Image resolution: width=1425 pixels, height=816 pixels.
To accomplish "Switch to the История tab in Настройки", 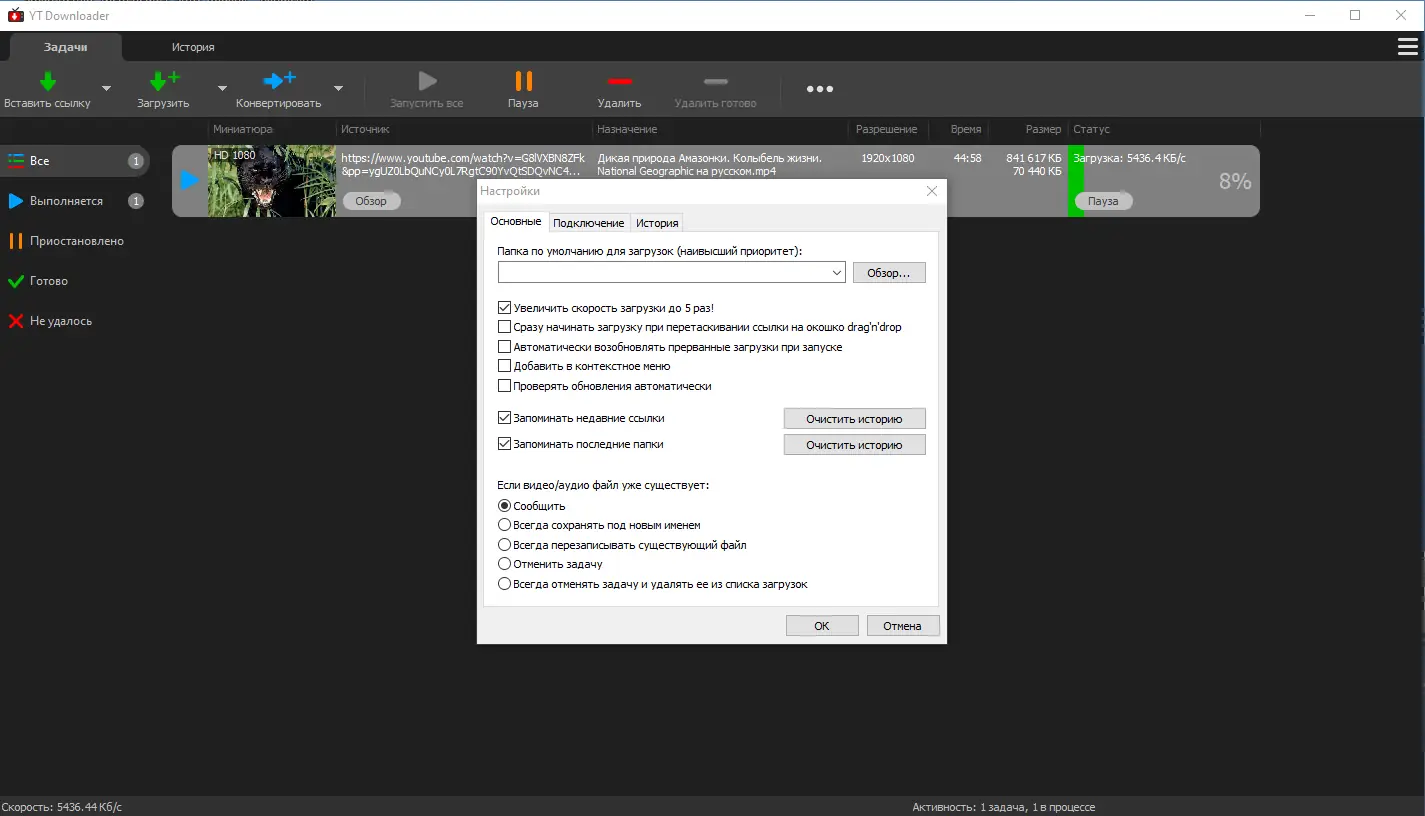I will (657, 223).
